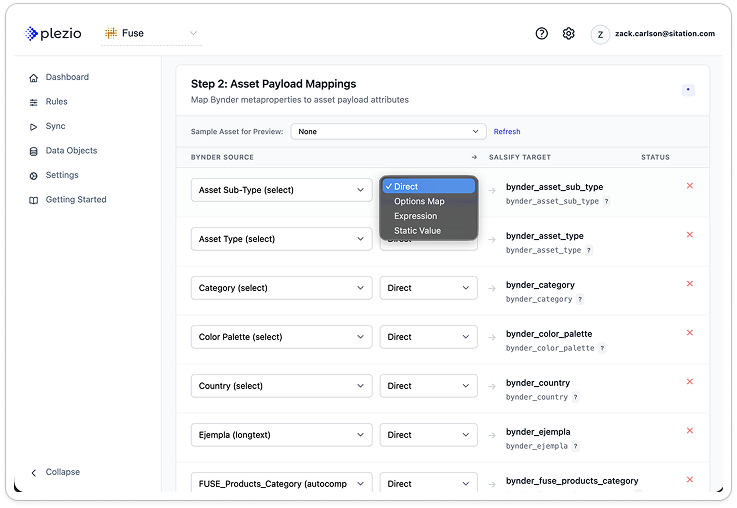This screenshot has width=737, height=508.
Task: Open the Category (select) source dropdown
Action: (x=282, y=288)
